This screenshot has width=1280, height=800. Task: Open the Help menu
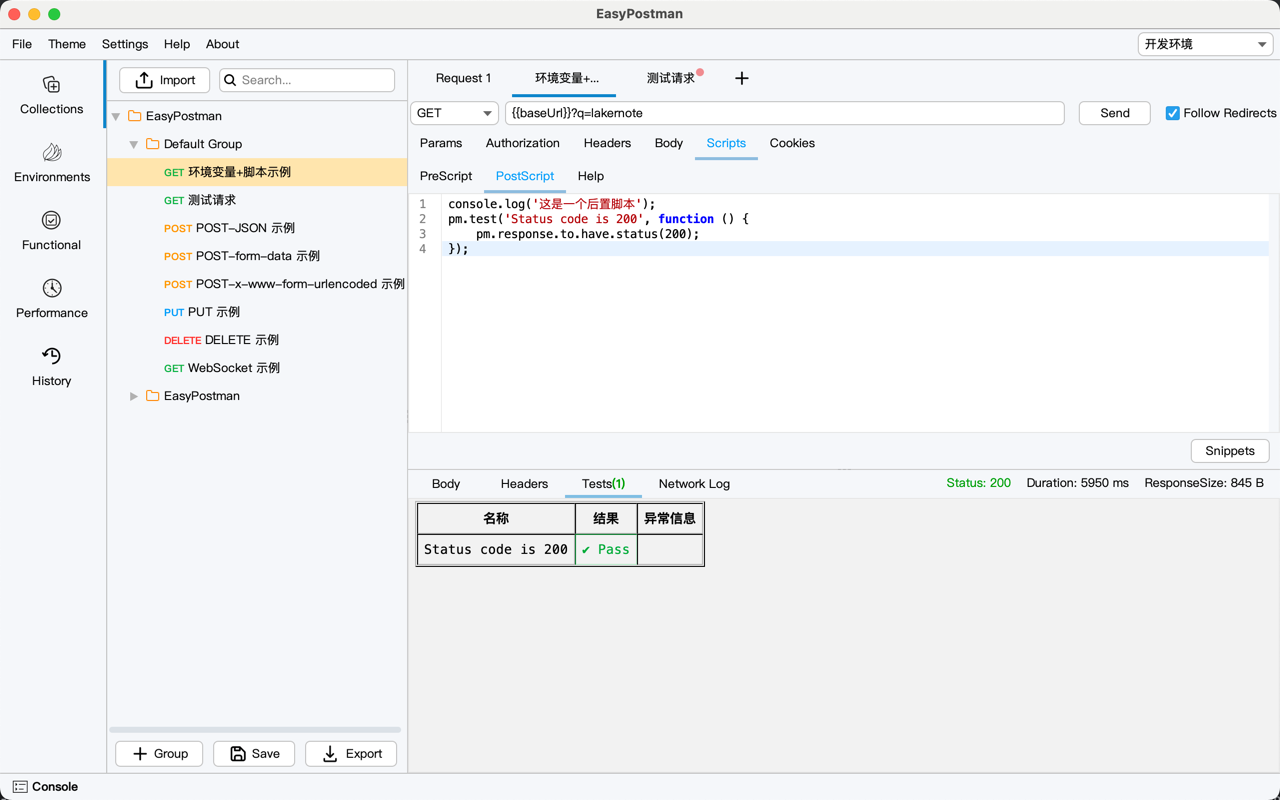pos(177,44)
